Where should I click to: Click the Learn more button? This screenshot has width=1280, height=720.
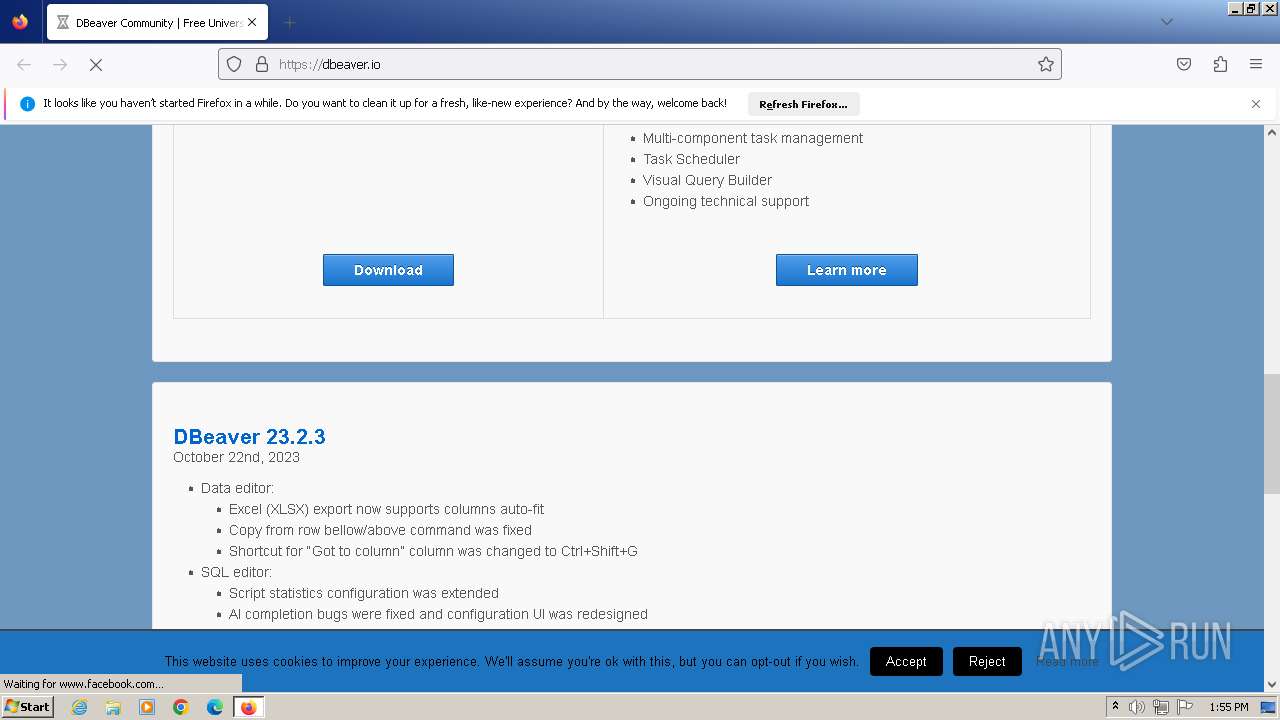(x=846, y=270)
